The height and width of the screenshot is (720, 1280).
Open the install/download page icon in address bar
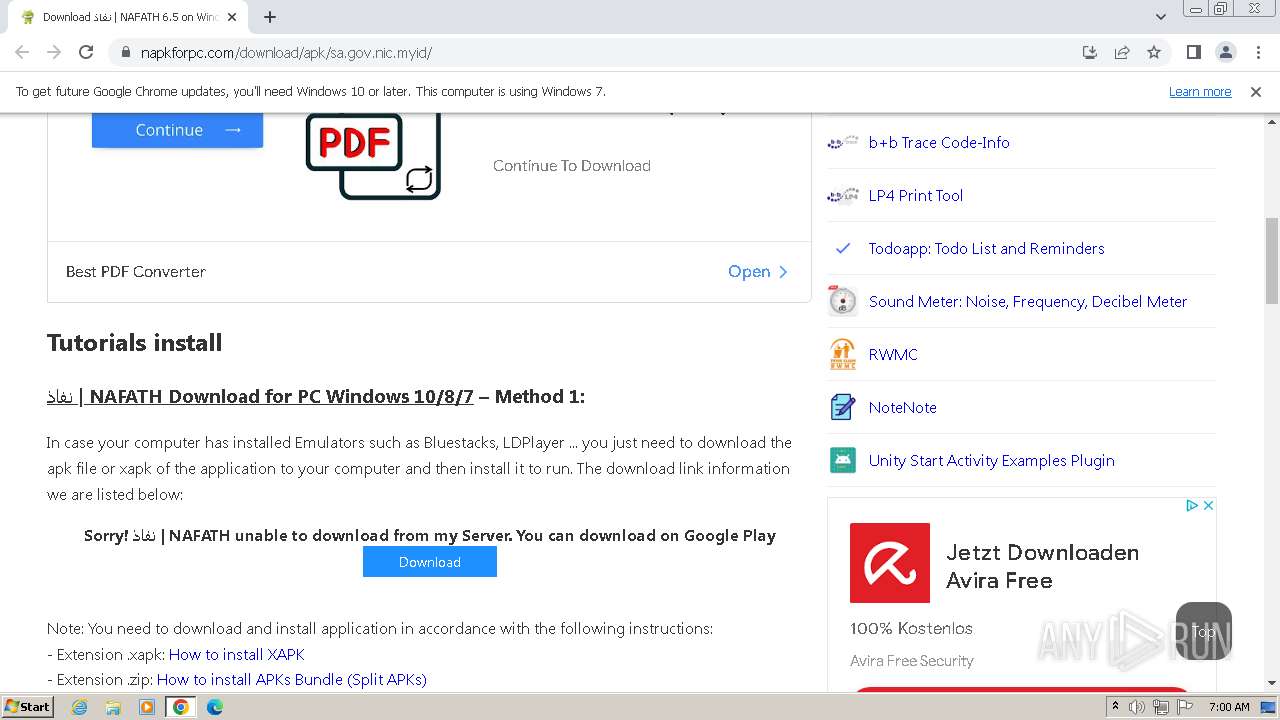(x=1090, y=52)
